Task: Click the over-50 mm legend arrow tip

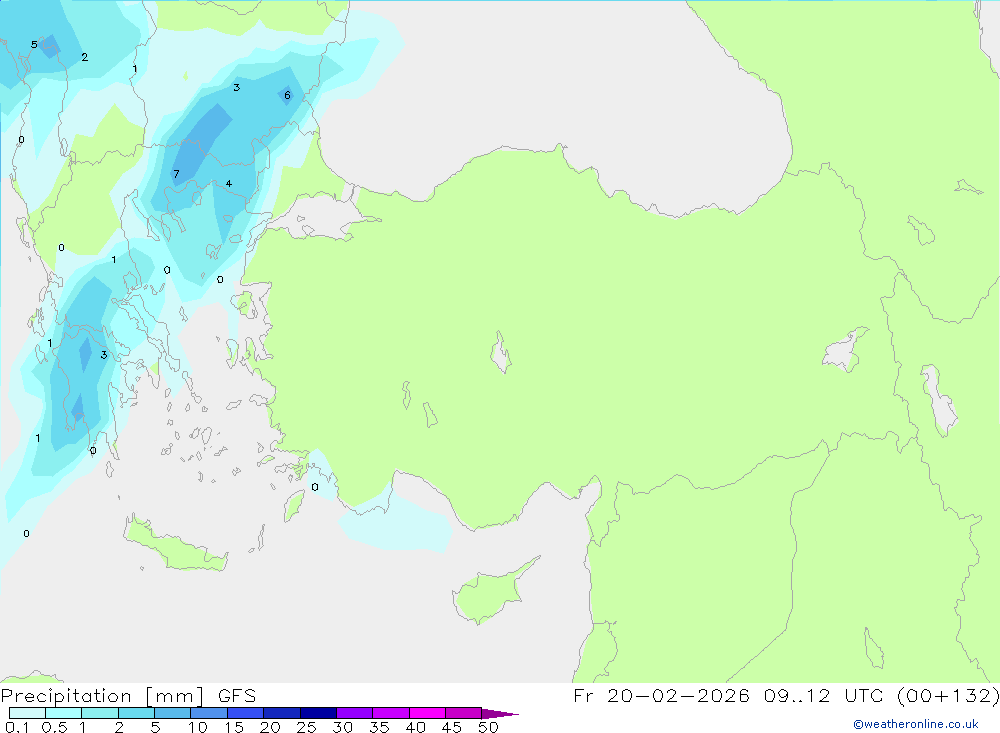Action: pyautogui.click(x=501, y=714)
